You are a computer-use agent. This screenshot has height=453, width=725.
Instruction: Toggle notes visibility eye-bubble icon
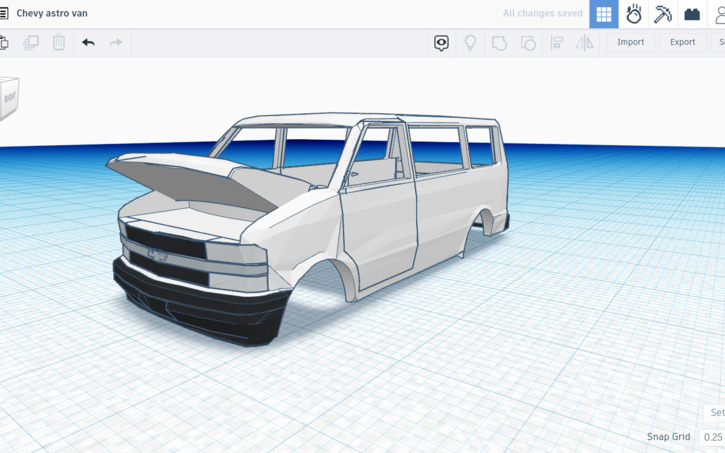pos(441,43)
